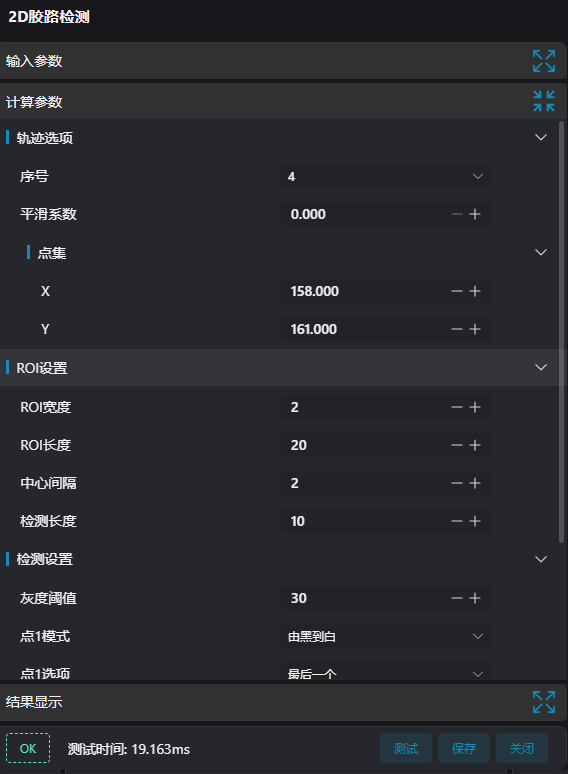The width and height of the screenshot is (568, 774).
Task: Expand the 结果显示 panel with the expand icon
Action: pyautogui.click(x=544, y=702)
